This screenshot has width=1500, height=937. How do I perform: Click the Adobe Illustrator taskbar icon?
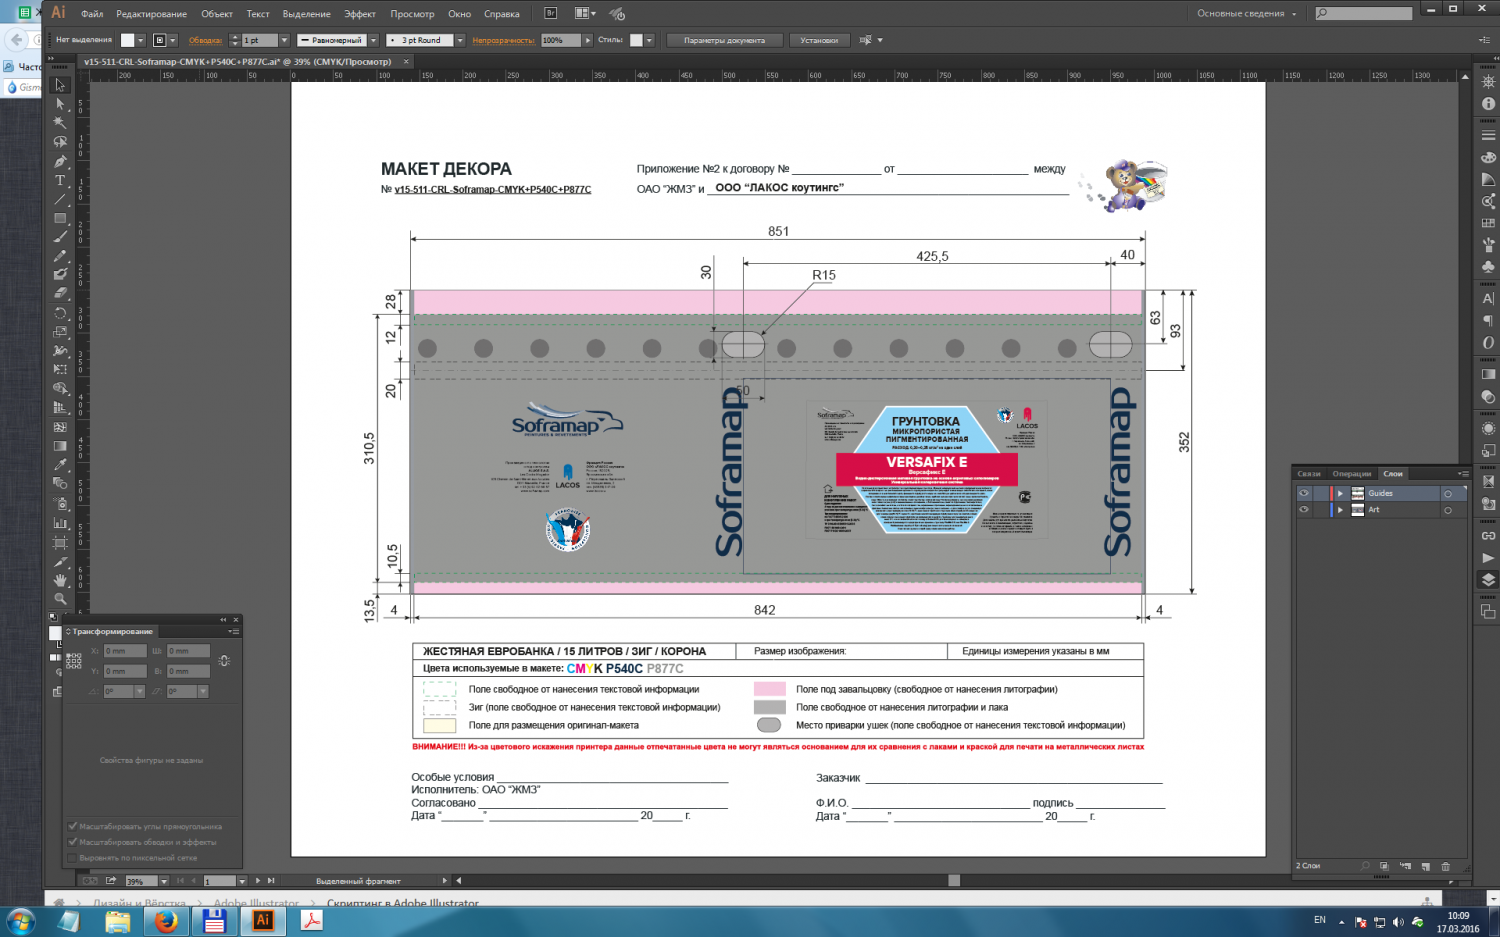[x=263, y=921]
